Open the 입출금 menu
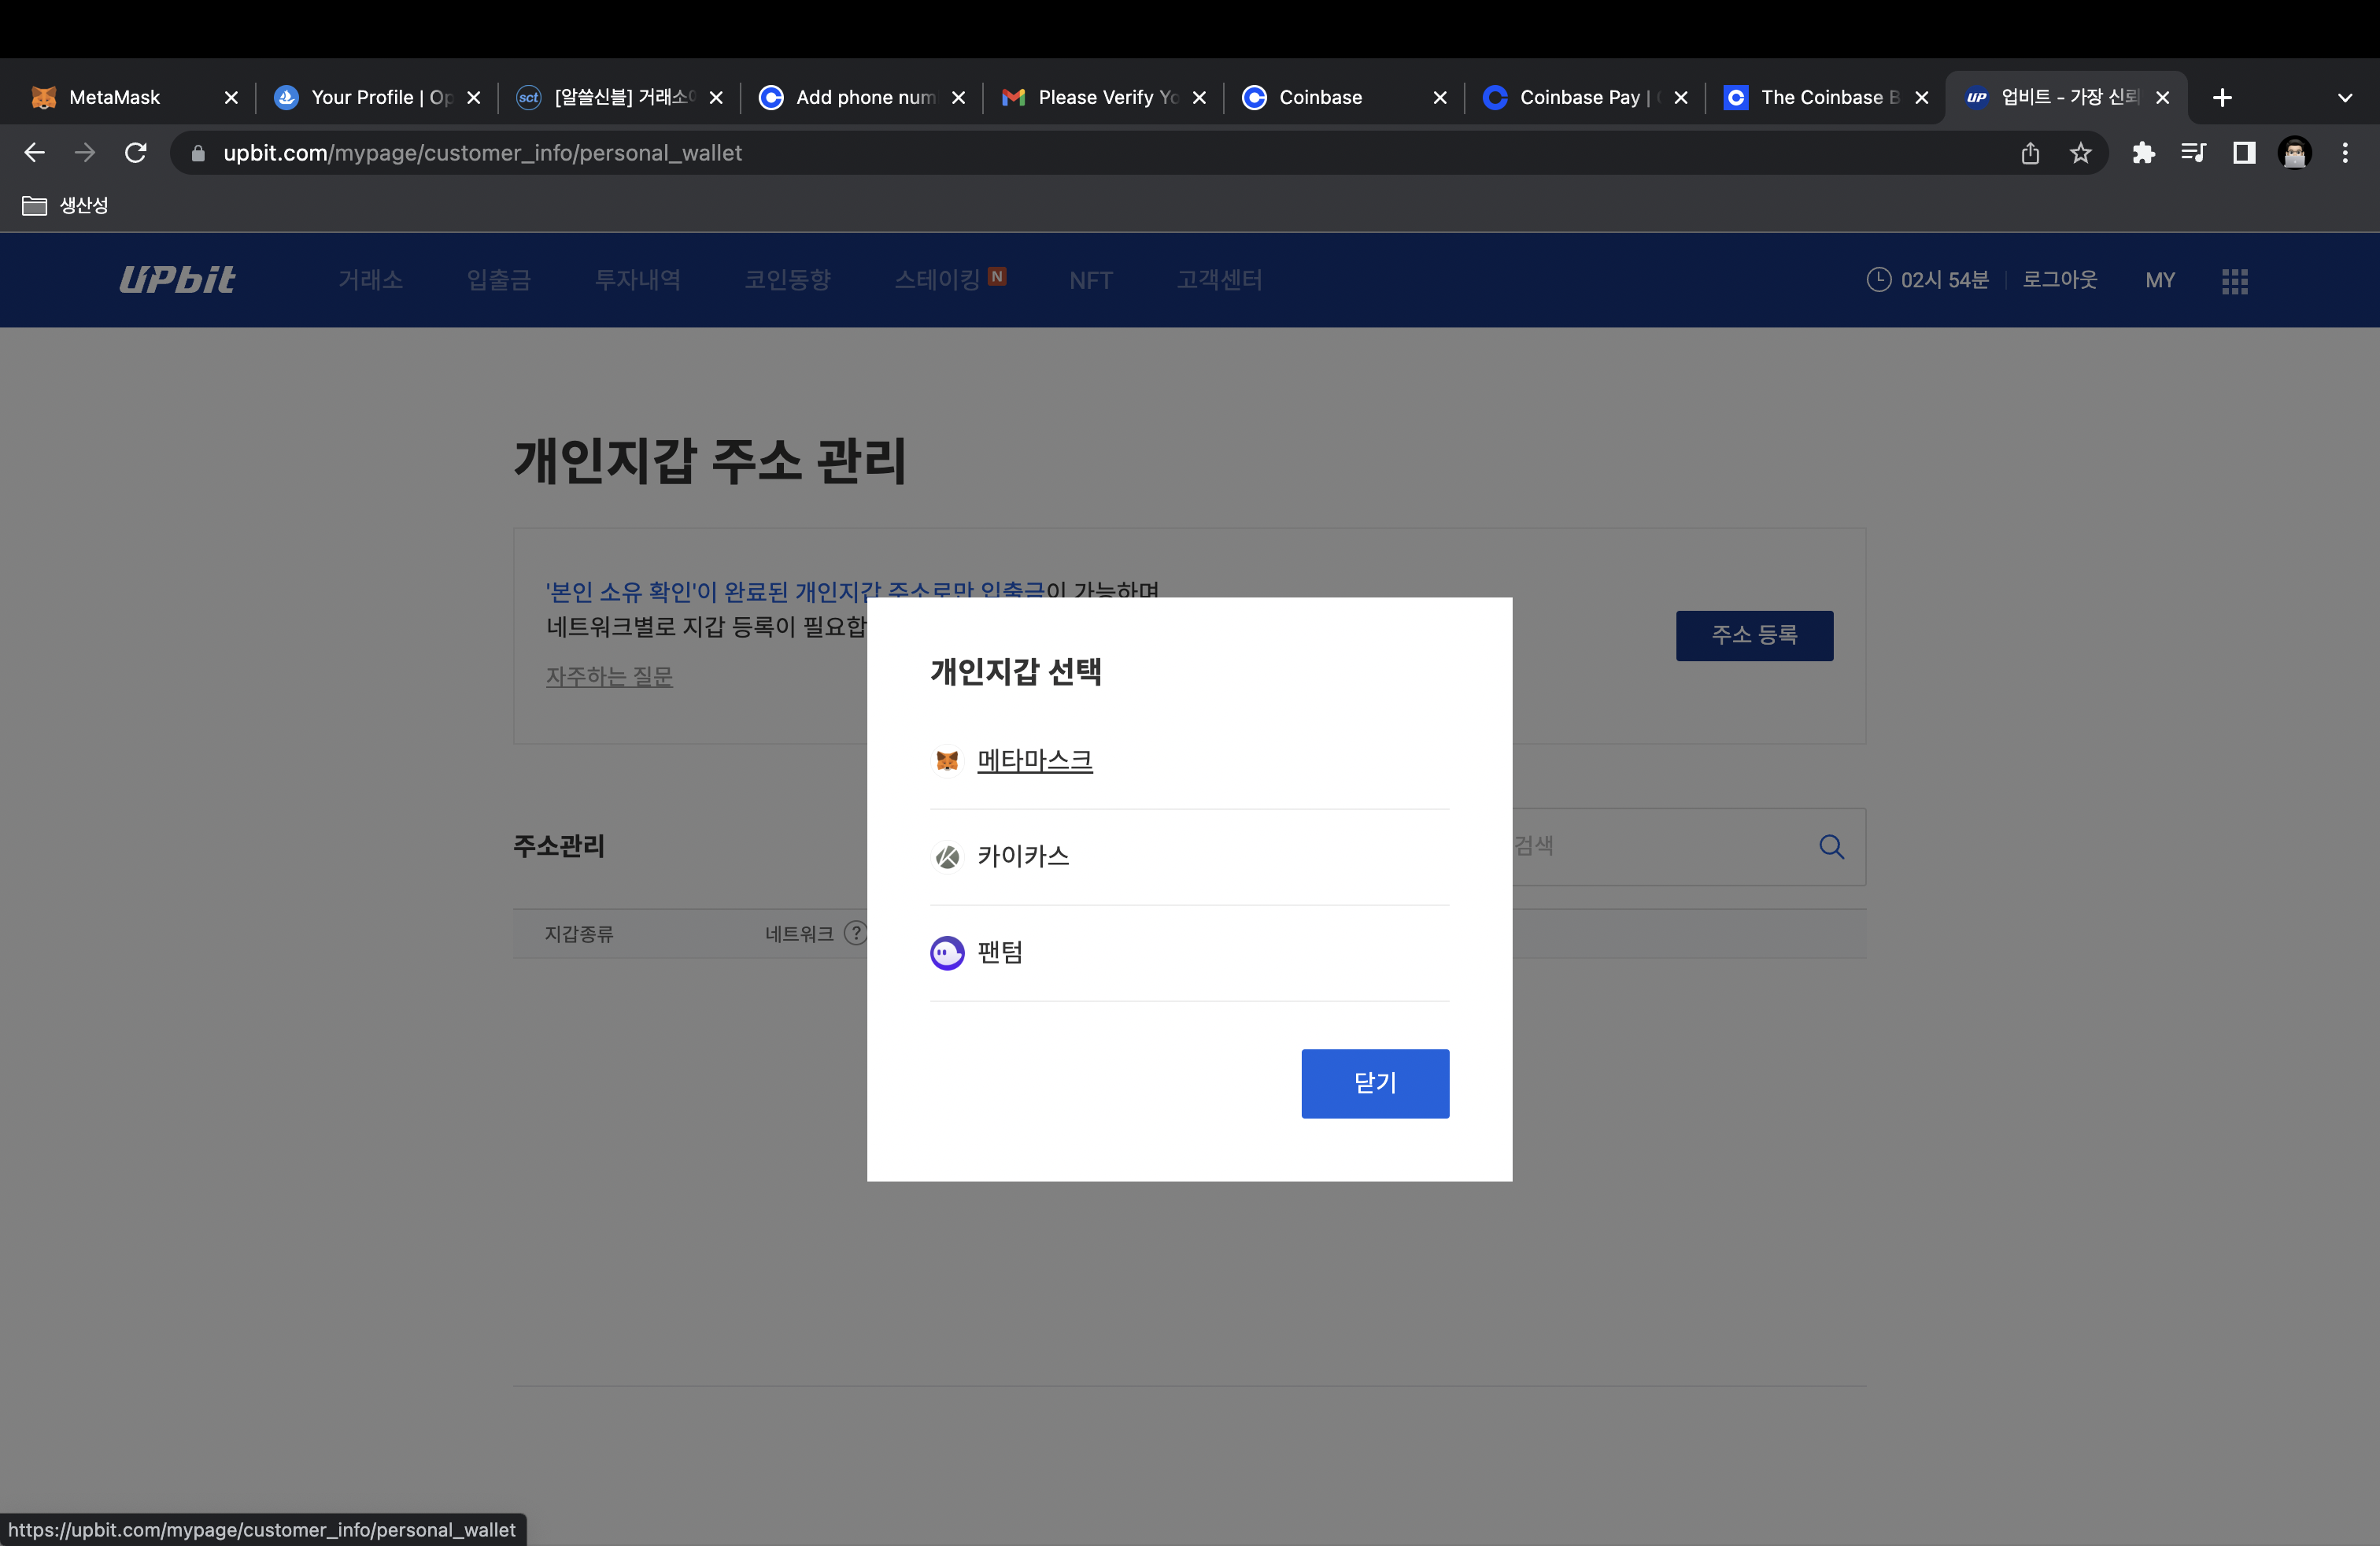The width and height of the screenshot is (2380, 1546). click(499, 280)
